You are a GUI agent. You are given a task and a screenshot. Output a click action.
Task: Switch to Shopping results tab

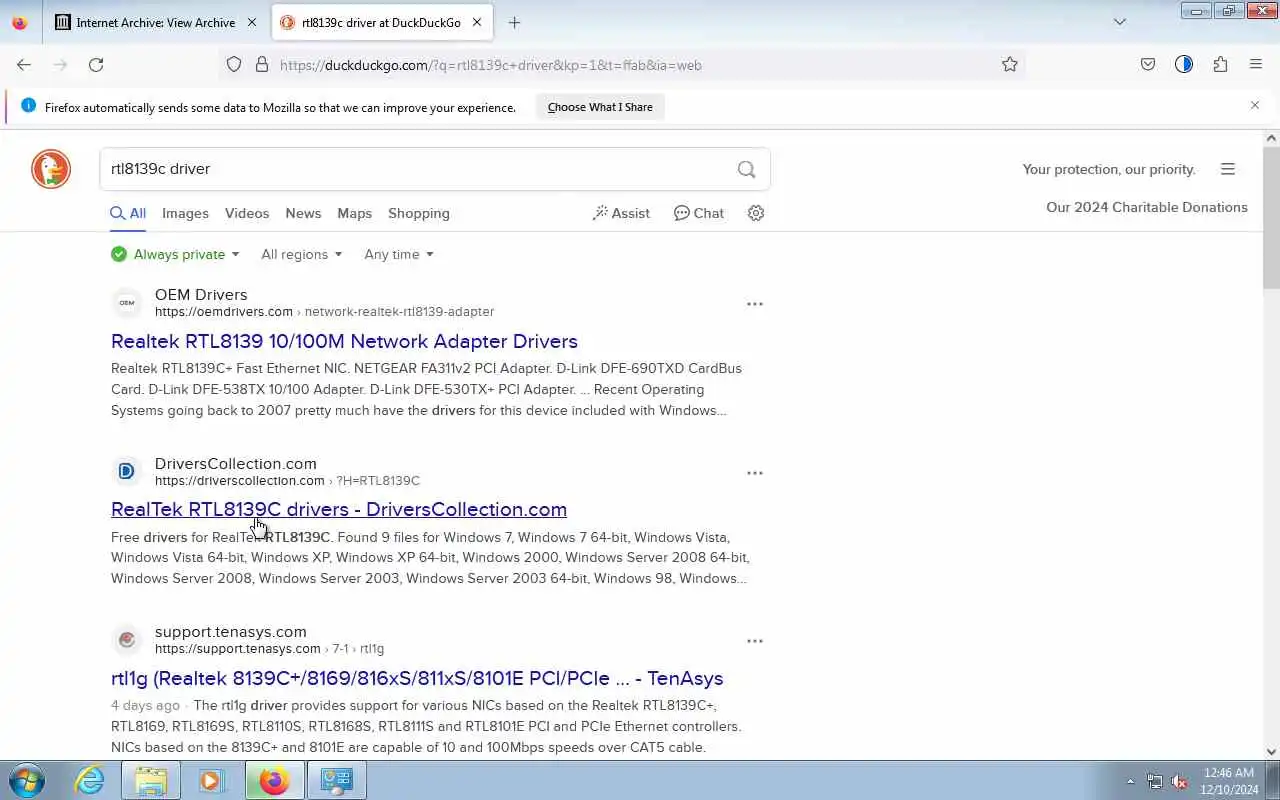click(x=419, y=213)
